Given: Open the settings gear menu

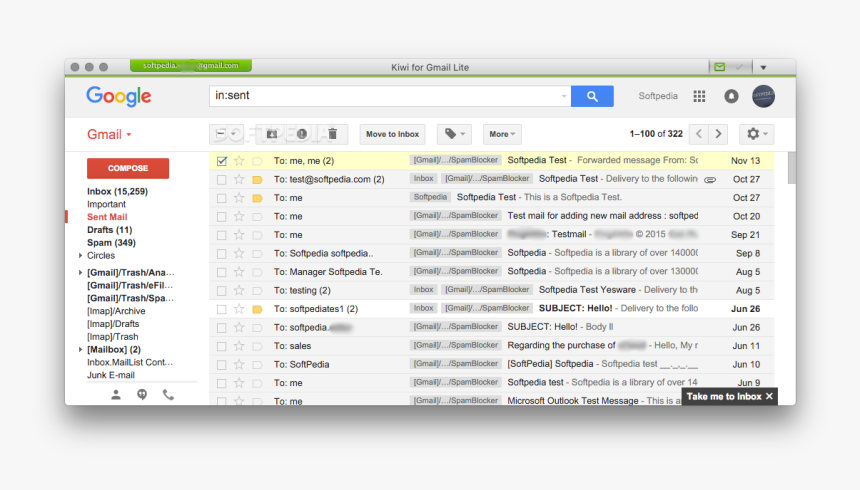Looking at the screenshot, I should [757, 134].
